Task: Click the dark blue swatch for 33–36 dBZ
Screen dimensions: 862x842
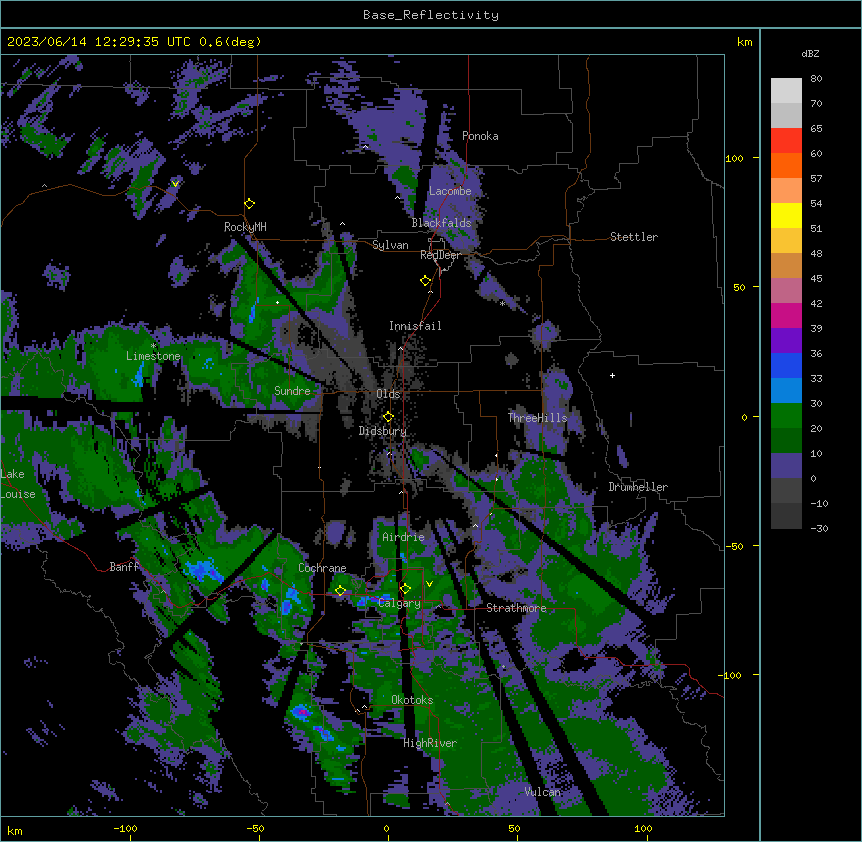Action: 786,365
